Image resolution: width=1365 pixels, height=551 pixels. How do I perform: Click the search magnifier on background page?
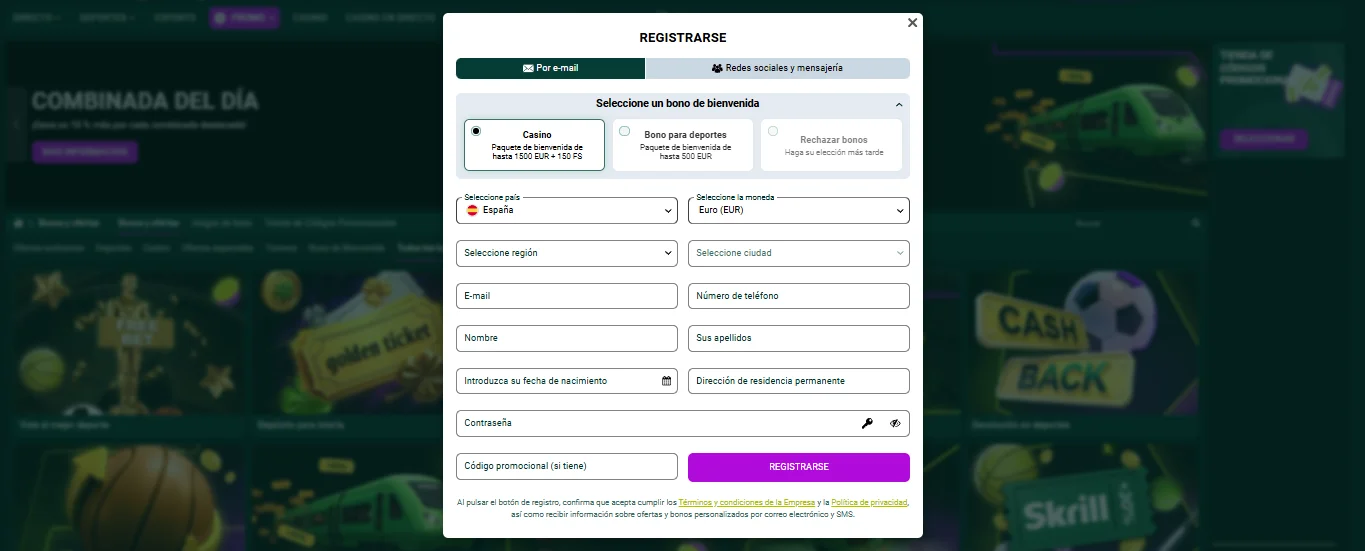pos(1196,223)
